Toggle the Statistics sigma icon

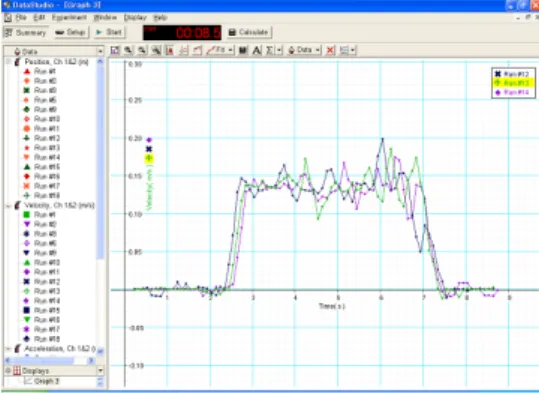pos(270,50)
